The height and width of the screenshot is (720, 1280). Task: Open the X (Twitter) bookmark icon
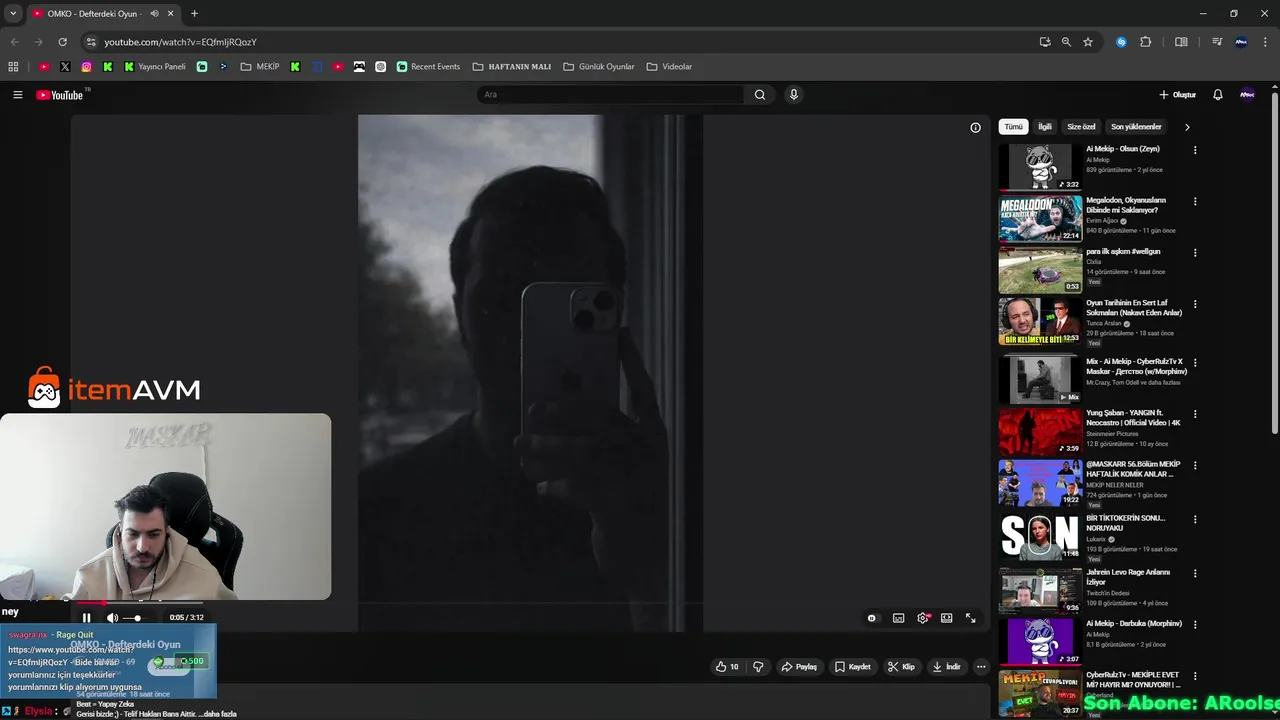point(65,67)
